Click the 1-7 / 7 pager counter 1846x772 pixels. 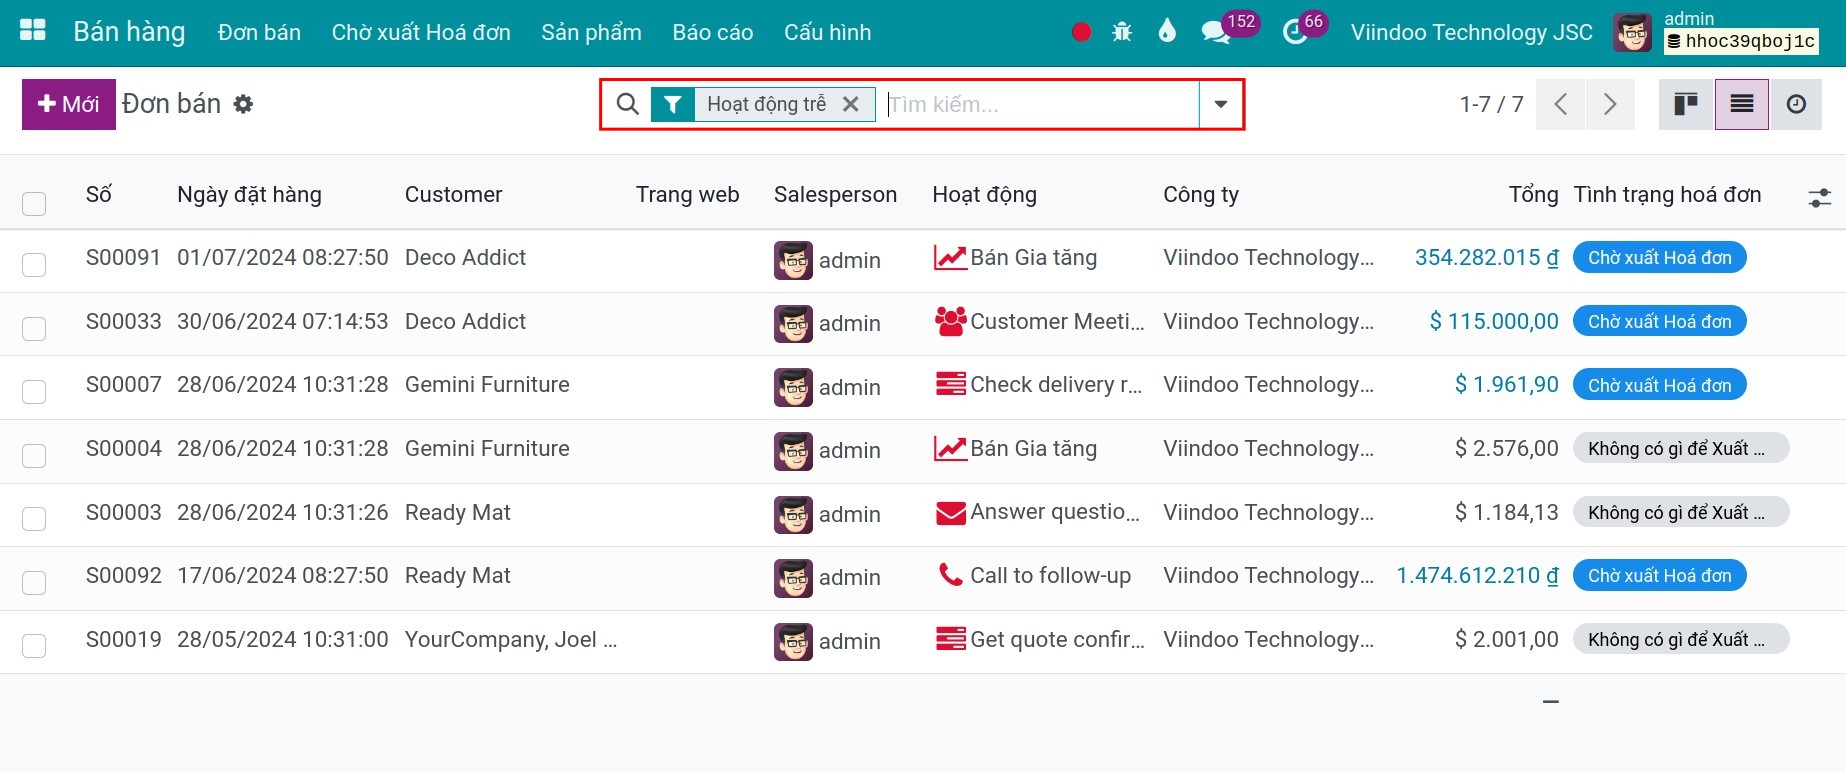[1491, 104]
